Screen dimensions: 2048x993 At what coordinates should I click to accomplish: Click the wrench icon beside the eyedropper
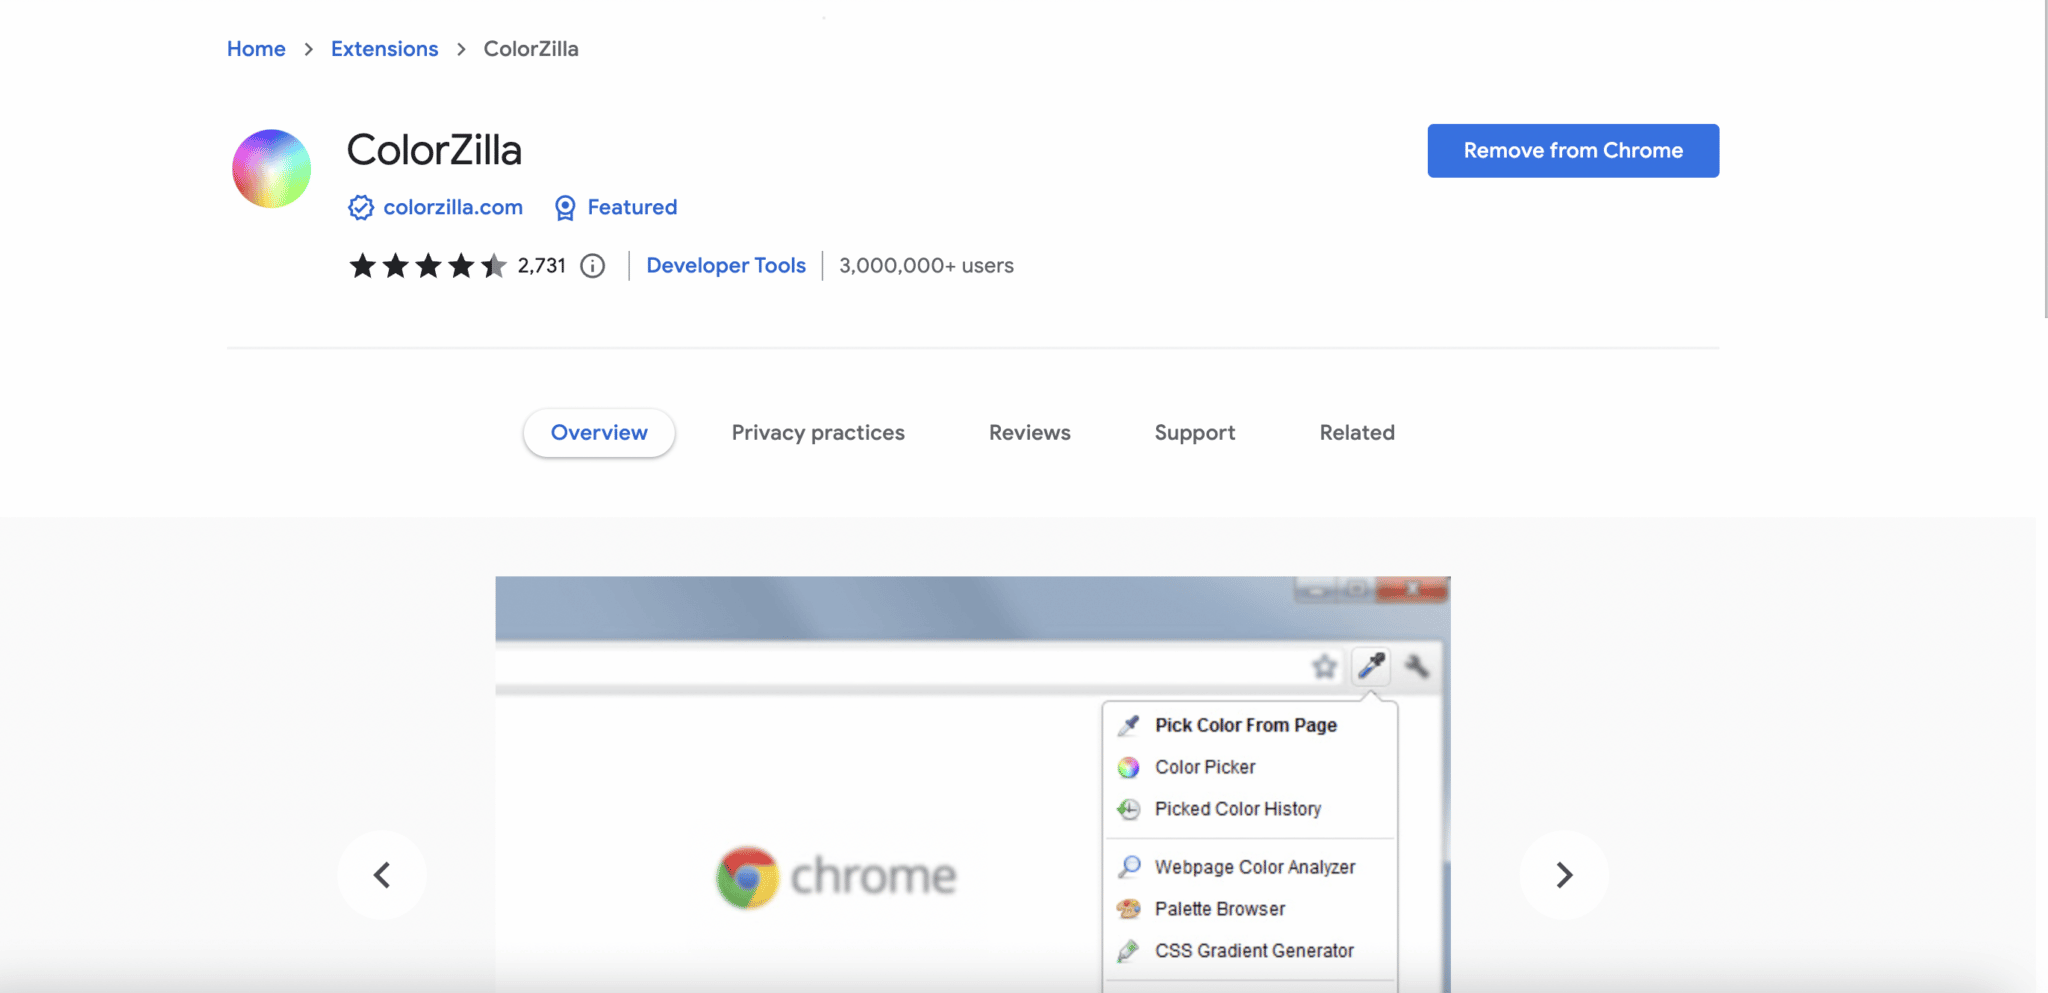(1417, 666)
